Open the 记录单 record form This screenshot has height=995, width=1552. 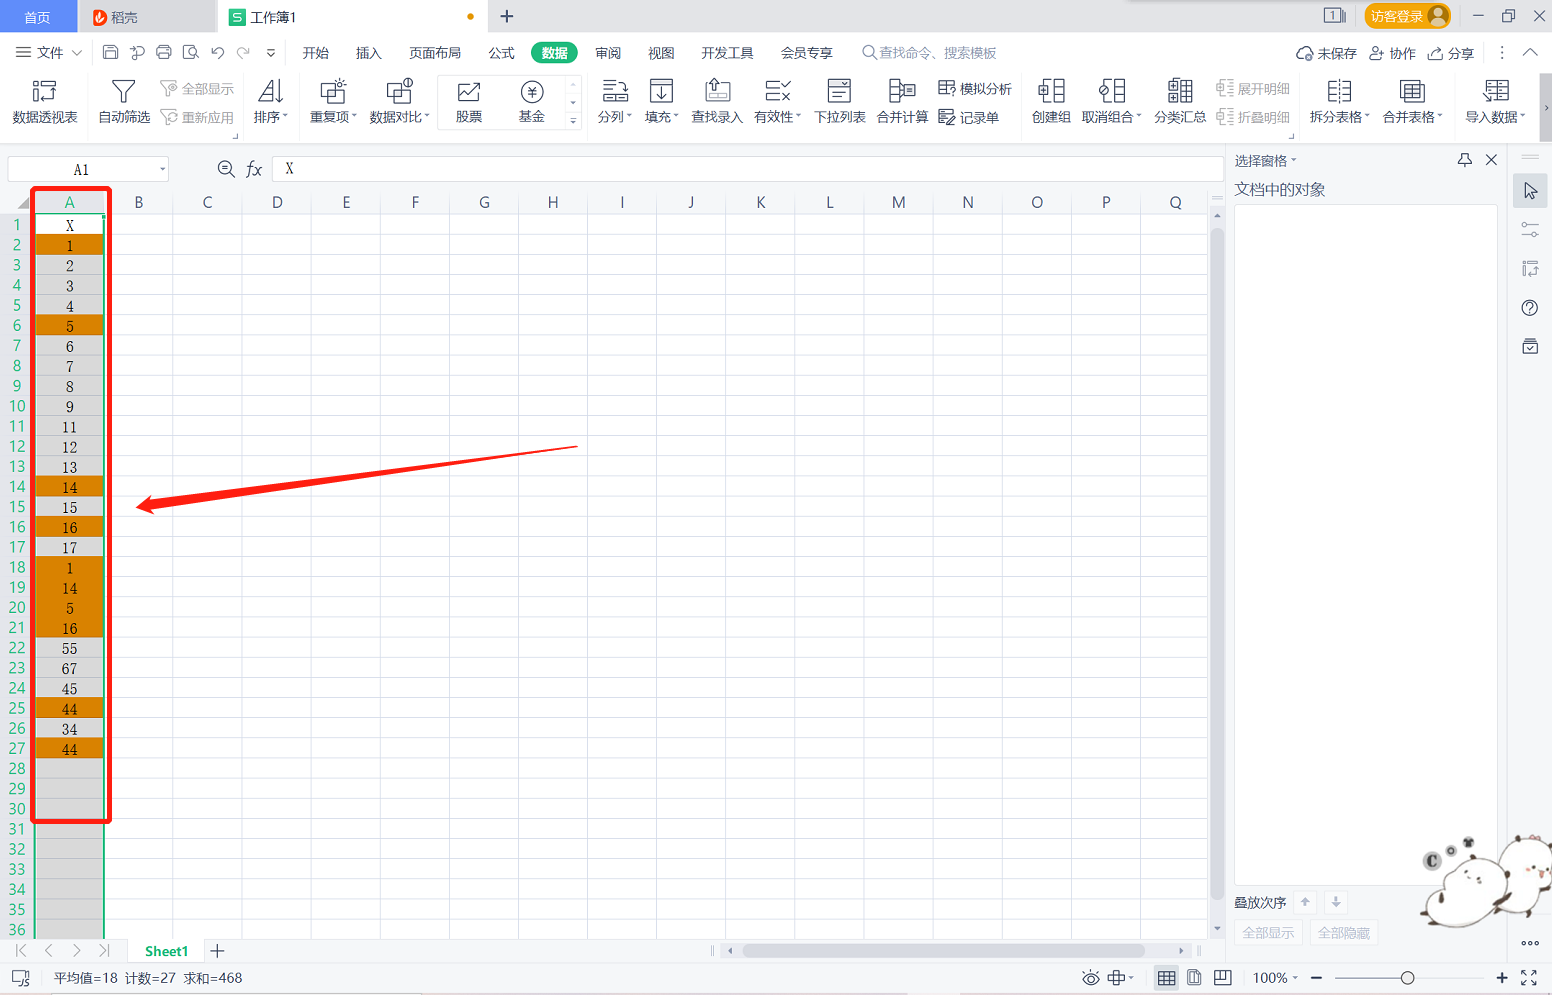[969, 117]
